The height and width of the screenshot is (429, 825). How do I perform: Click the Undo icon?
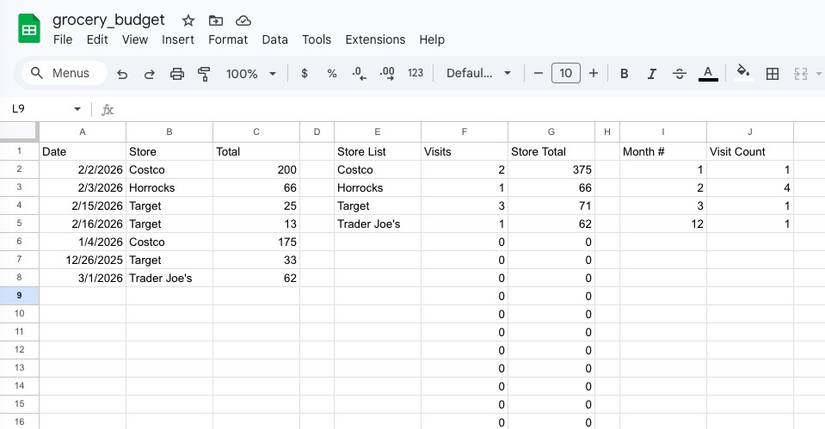pyautogui.click(x=122, y=74)
